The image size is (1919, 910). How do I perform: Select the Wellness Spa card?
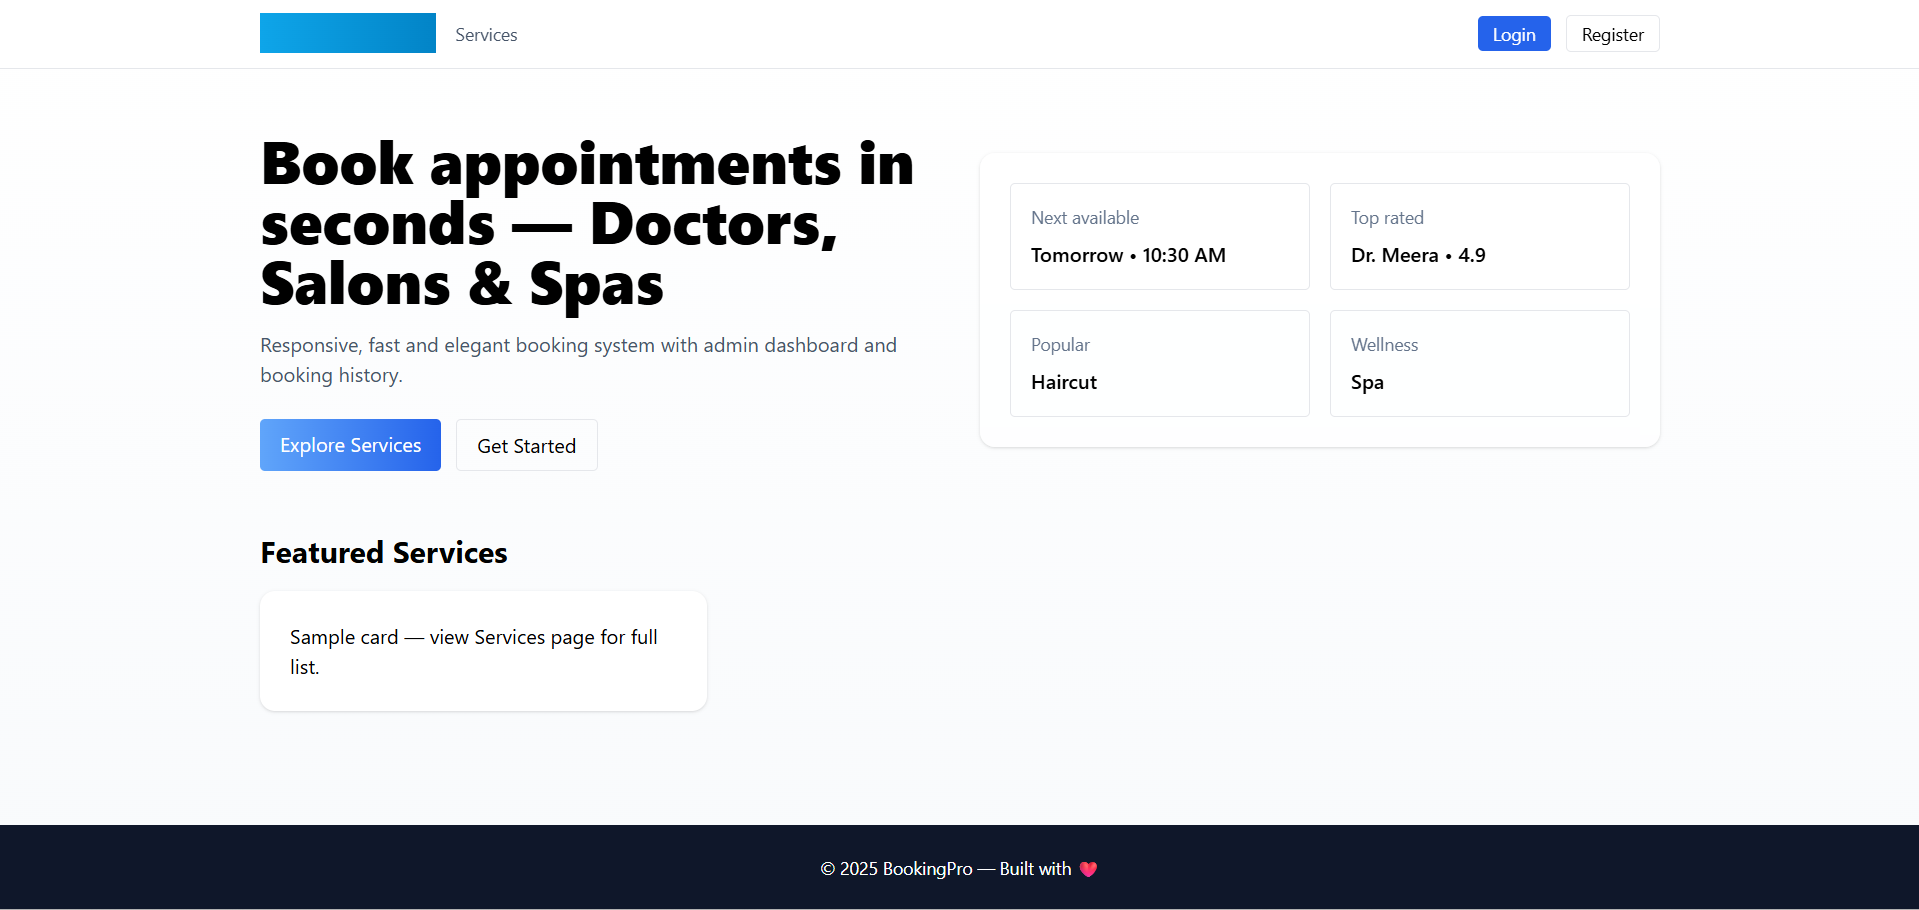coord(1479,363)
